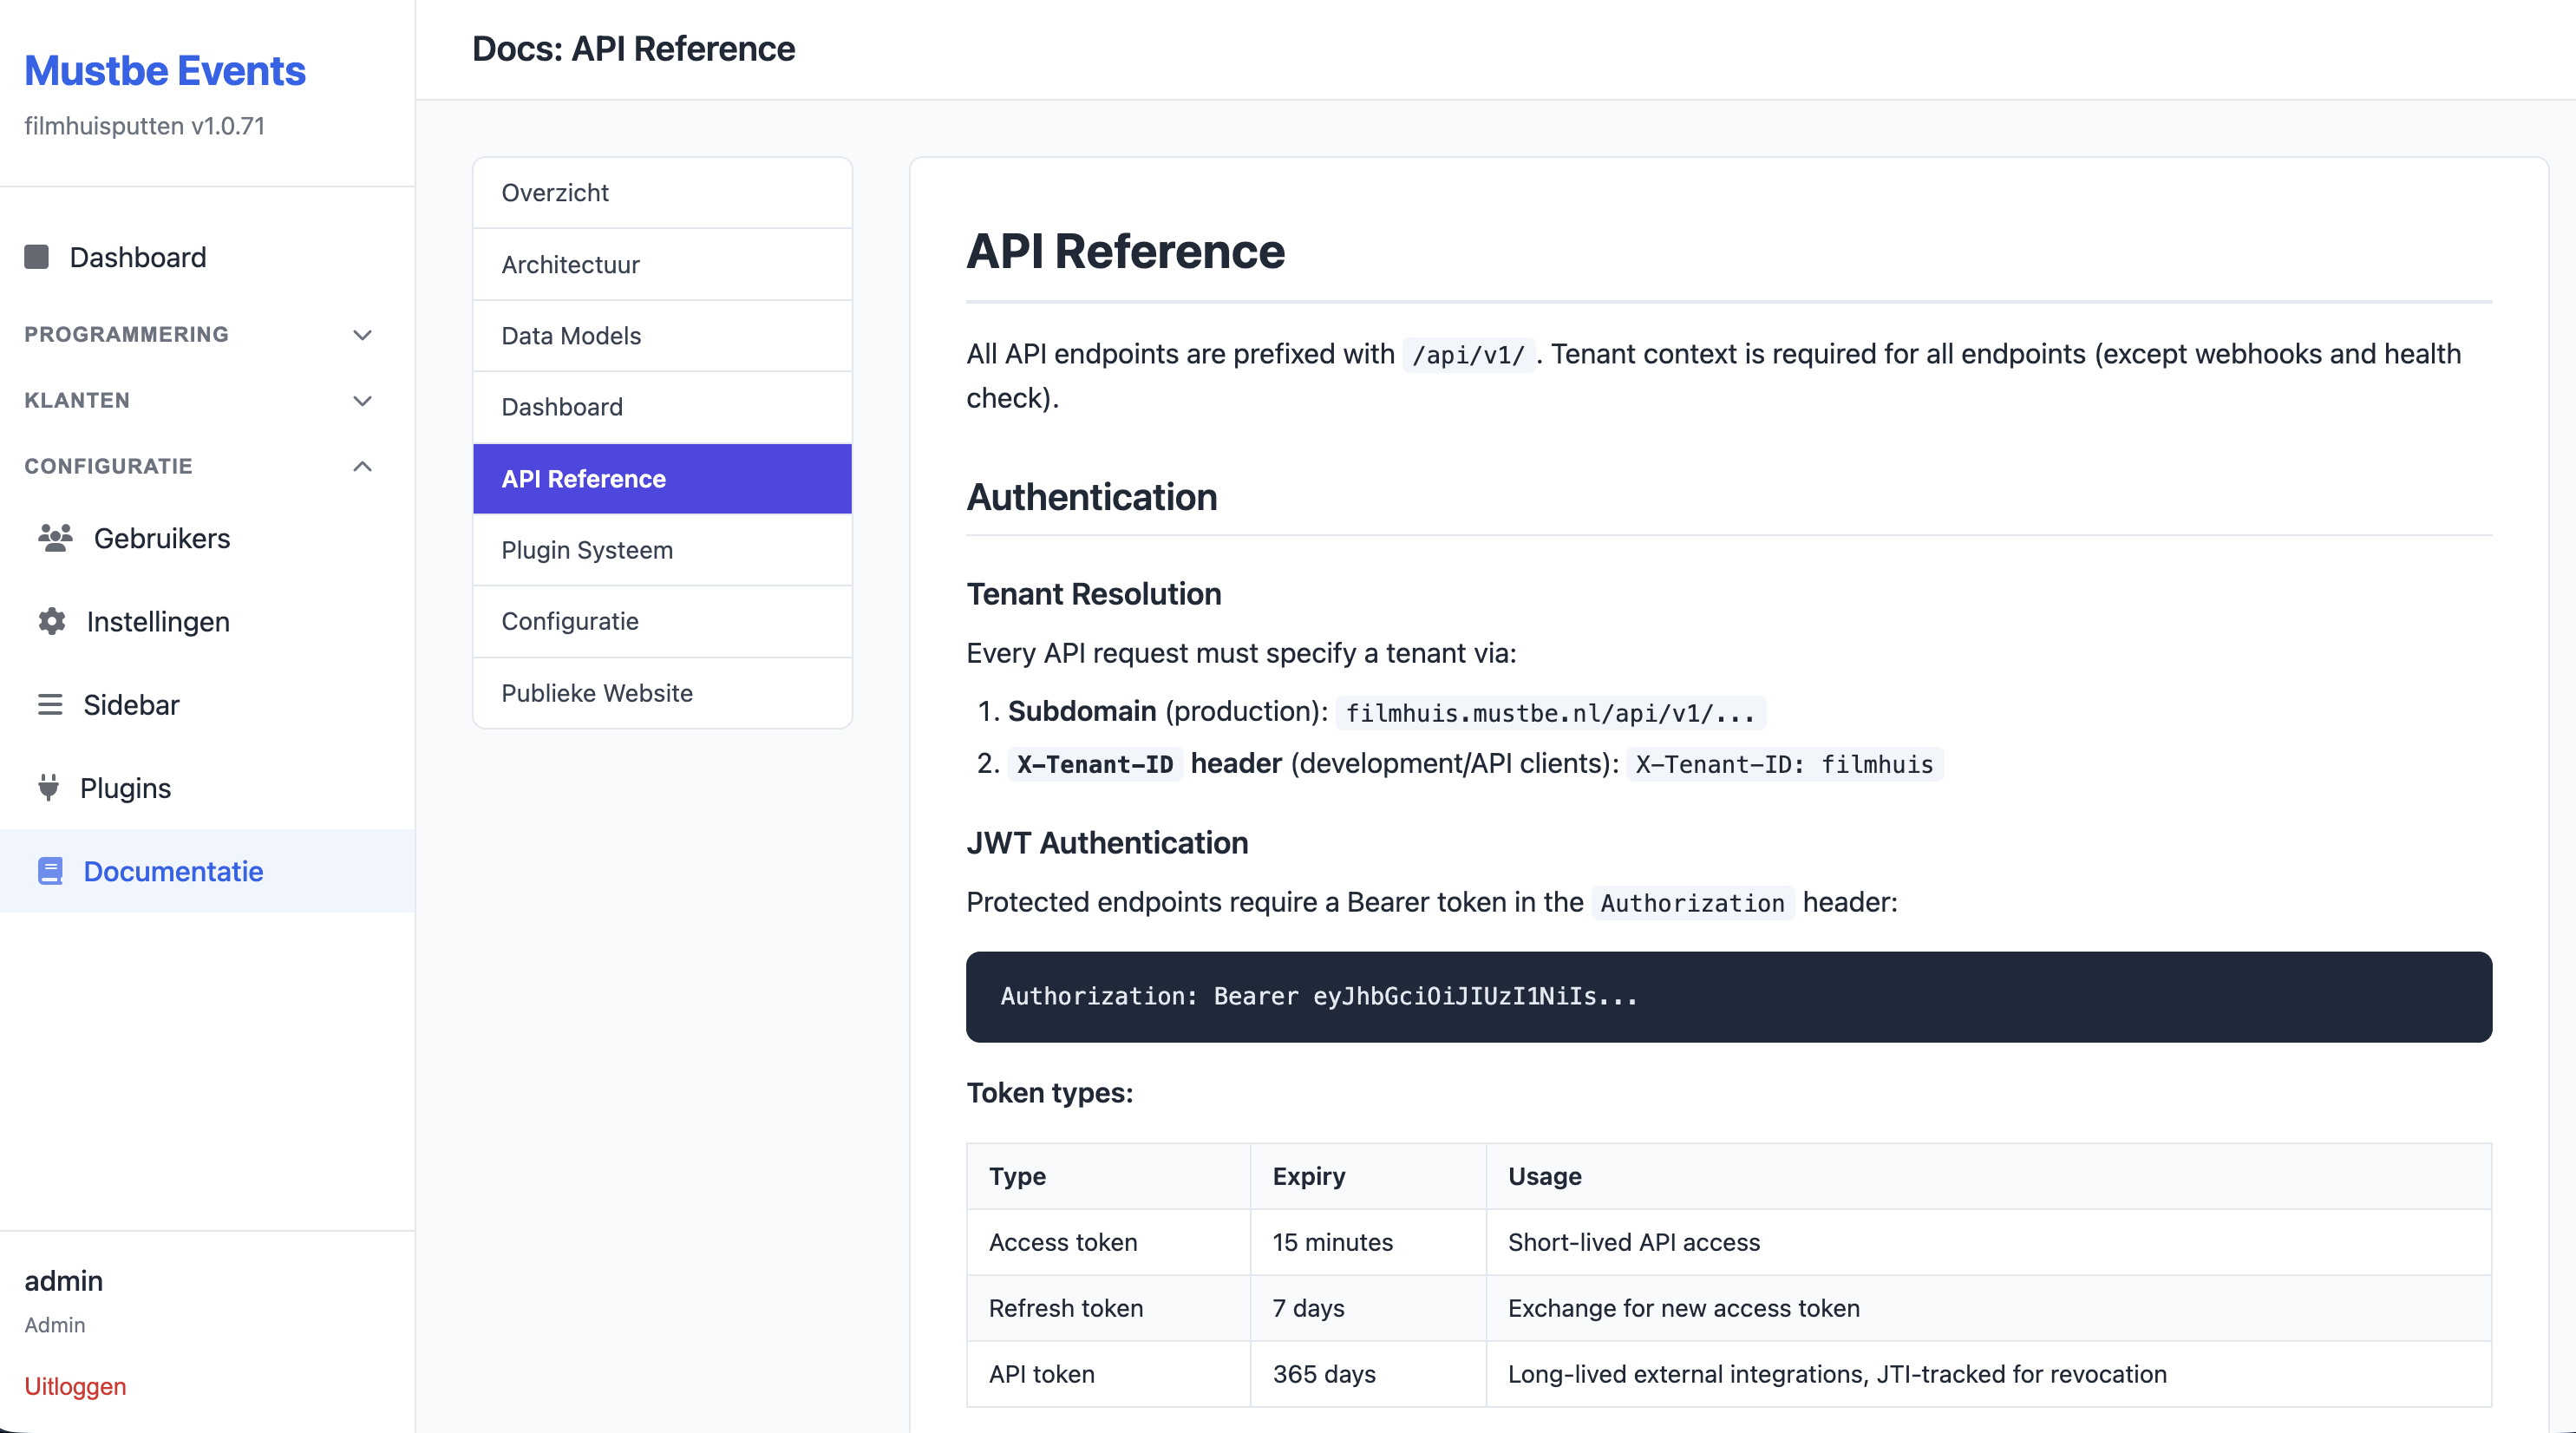Click the Plugins plug icon

tap(48, 788)
